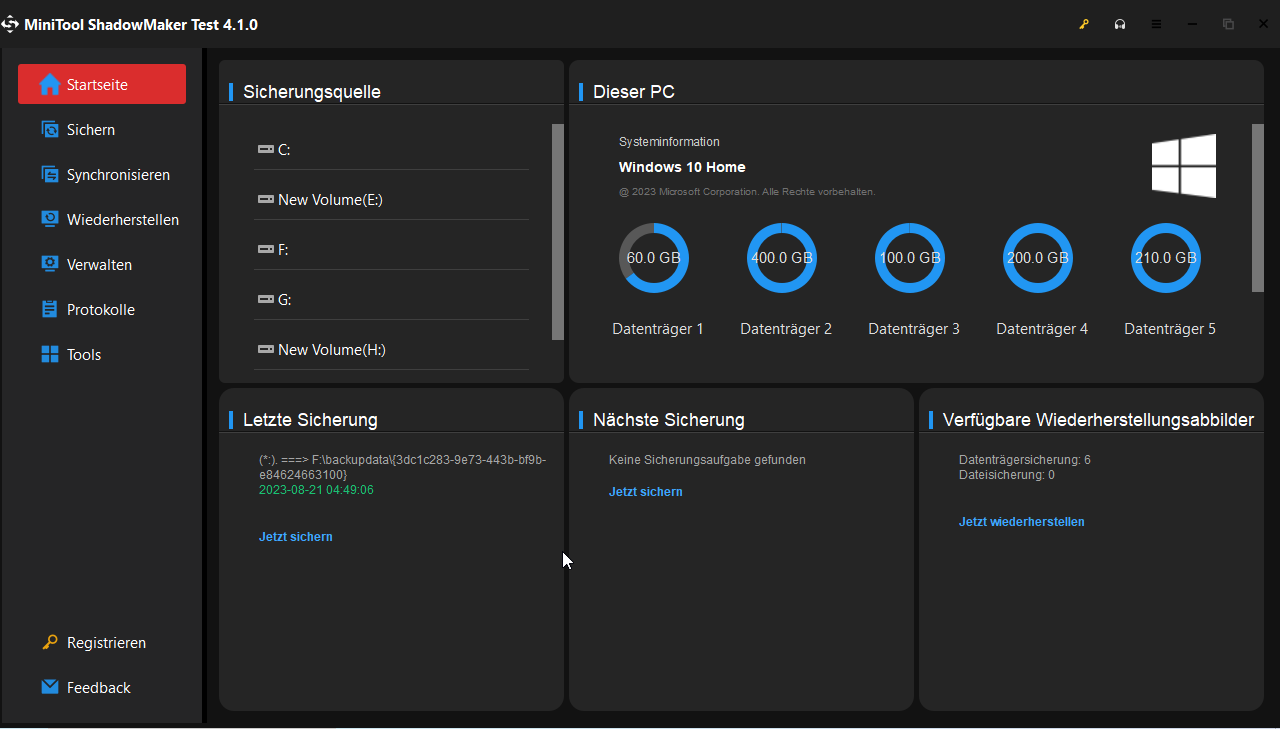Open the Startseite home icon
Viewport: 1280px width, 729px height.
[50, 85]
